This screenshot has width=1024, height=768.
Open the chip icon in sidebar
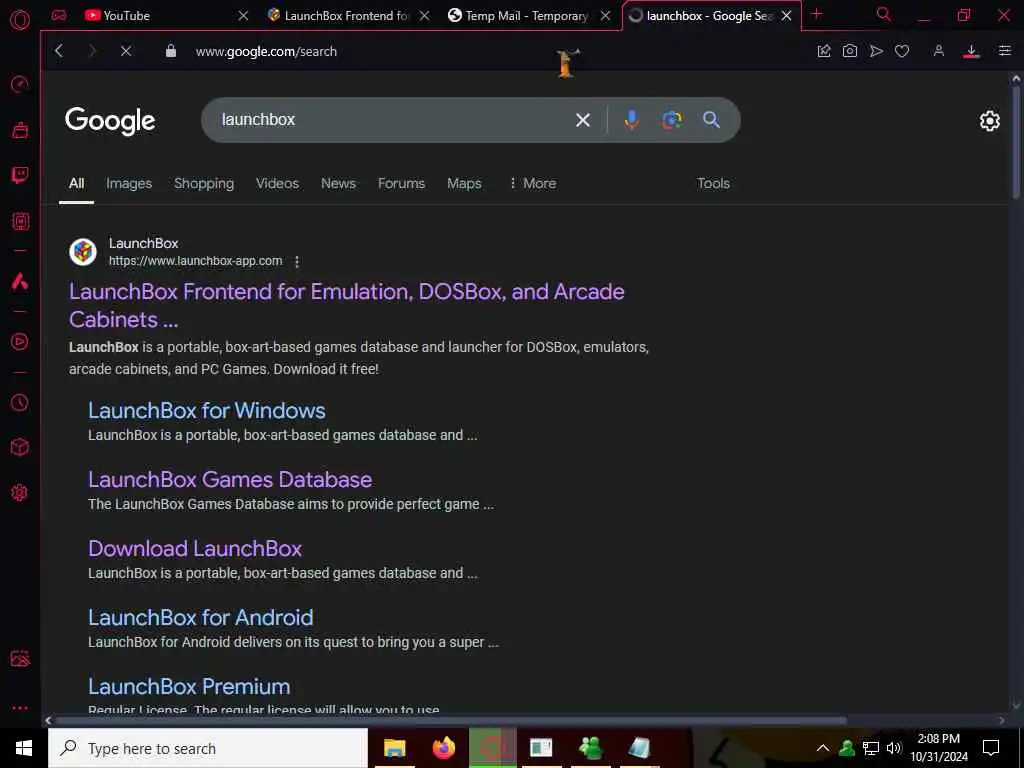(20, 221)
